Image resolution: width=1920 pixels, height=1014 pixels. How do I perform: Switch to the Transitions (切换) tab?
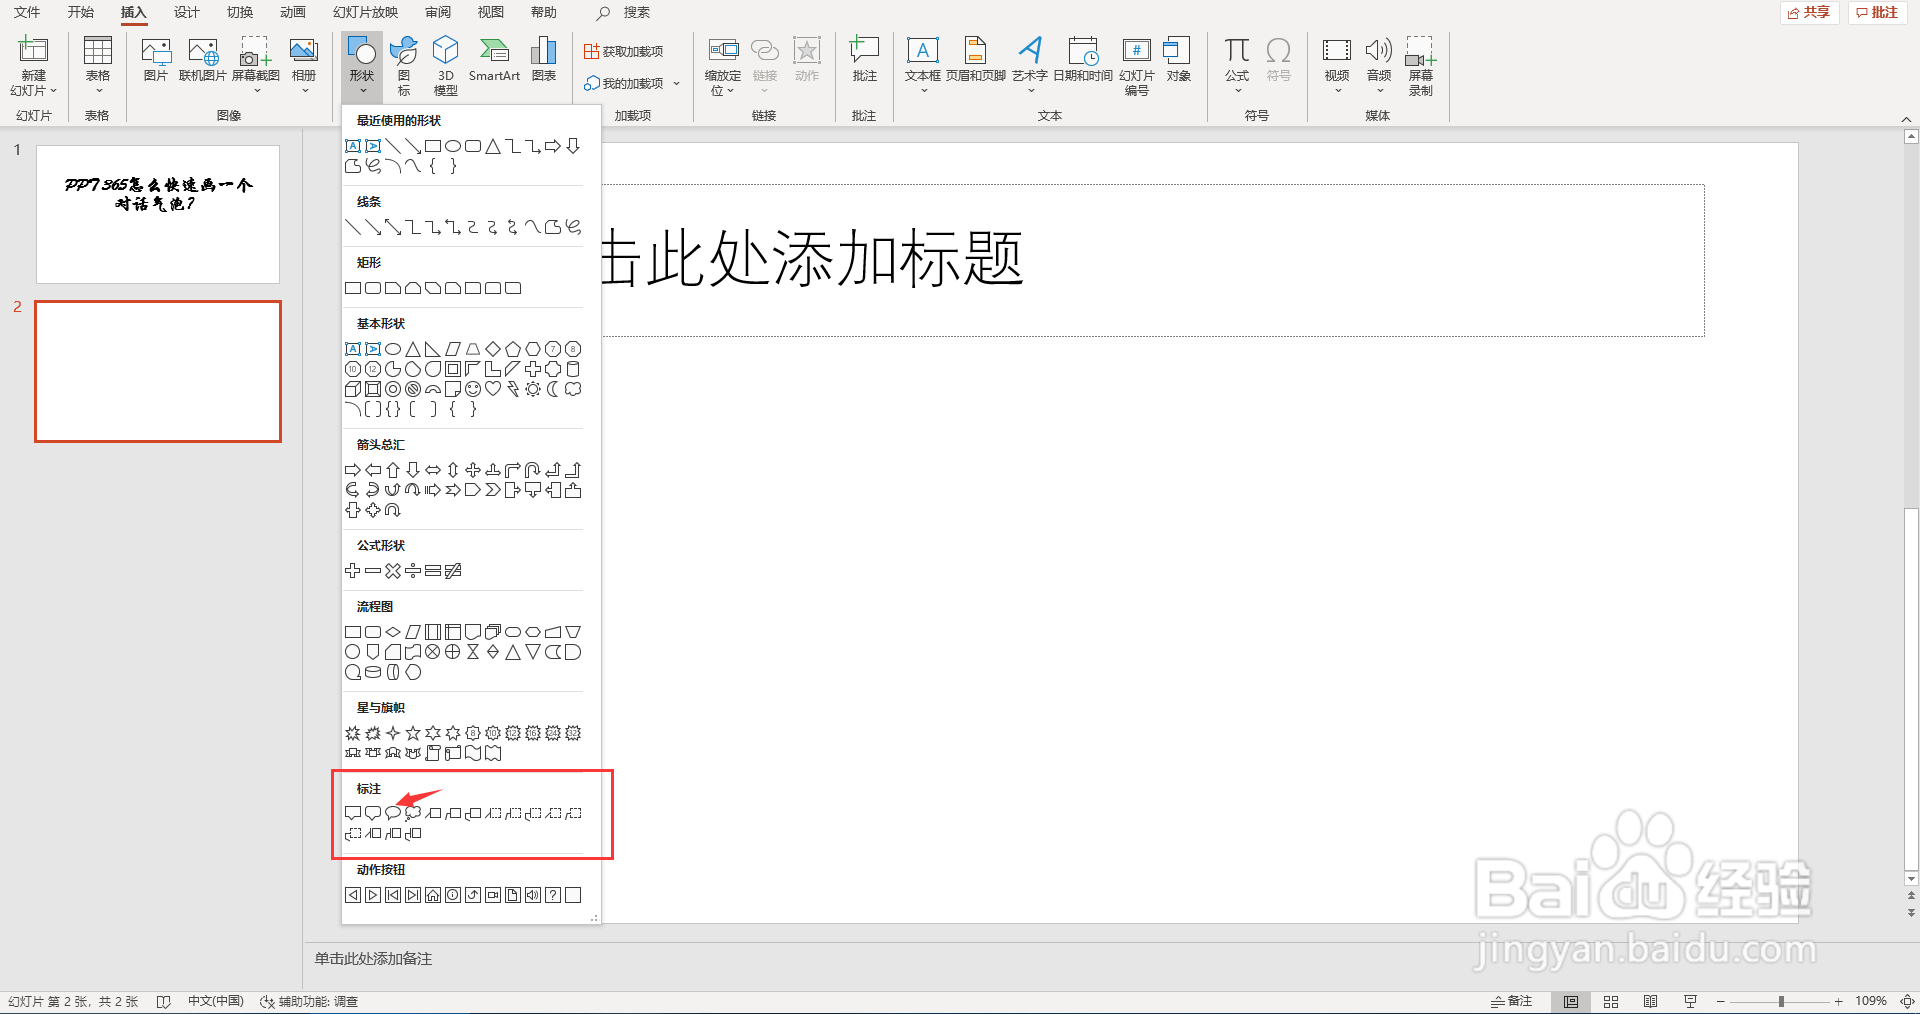coord(240,12)
